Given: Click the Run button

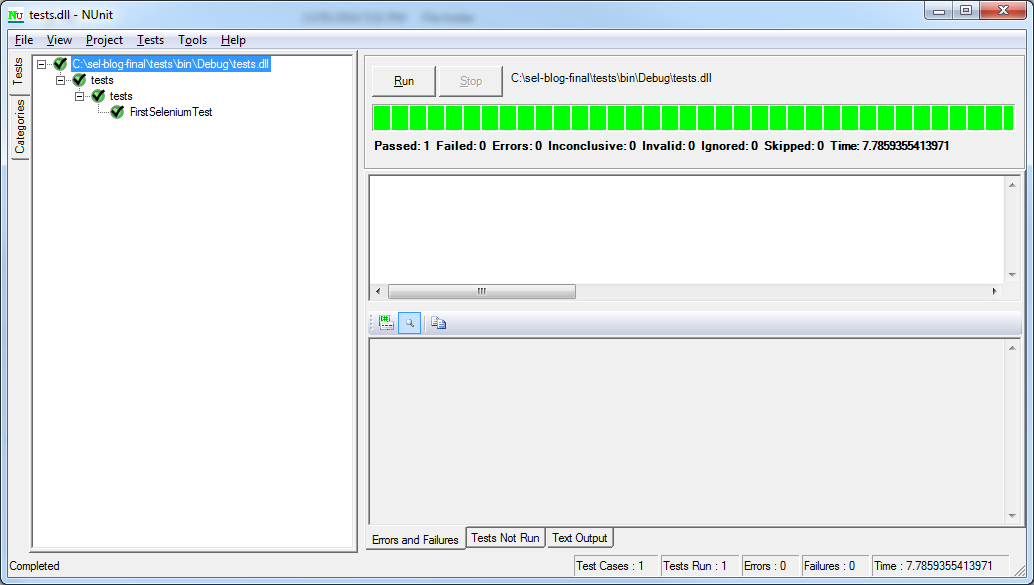Looking at the screenshot, I should [x=404, y=81].
